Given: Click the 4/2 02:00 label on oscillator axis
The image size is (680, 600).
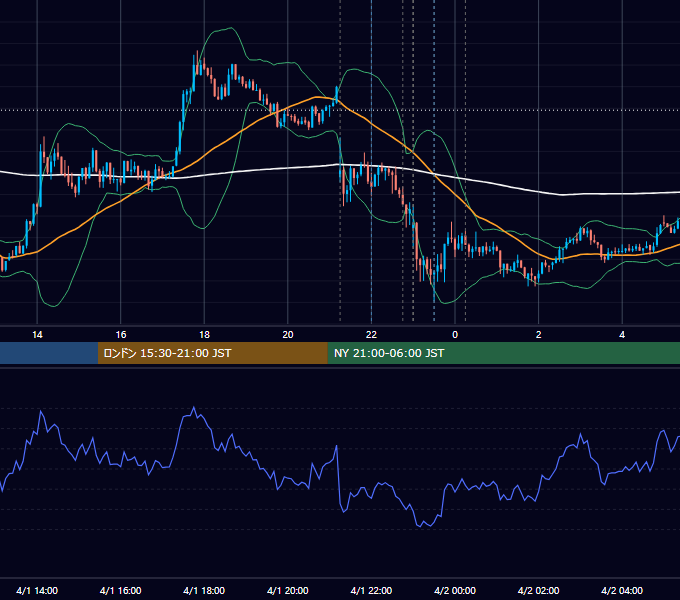Looking at the screenshot, I should coord(538,590).
